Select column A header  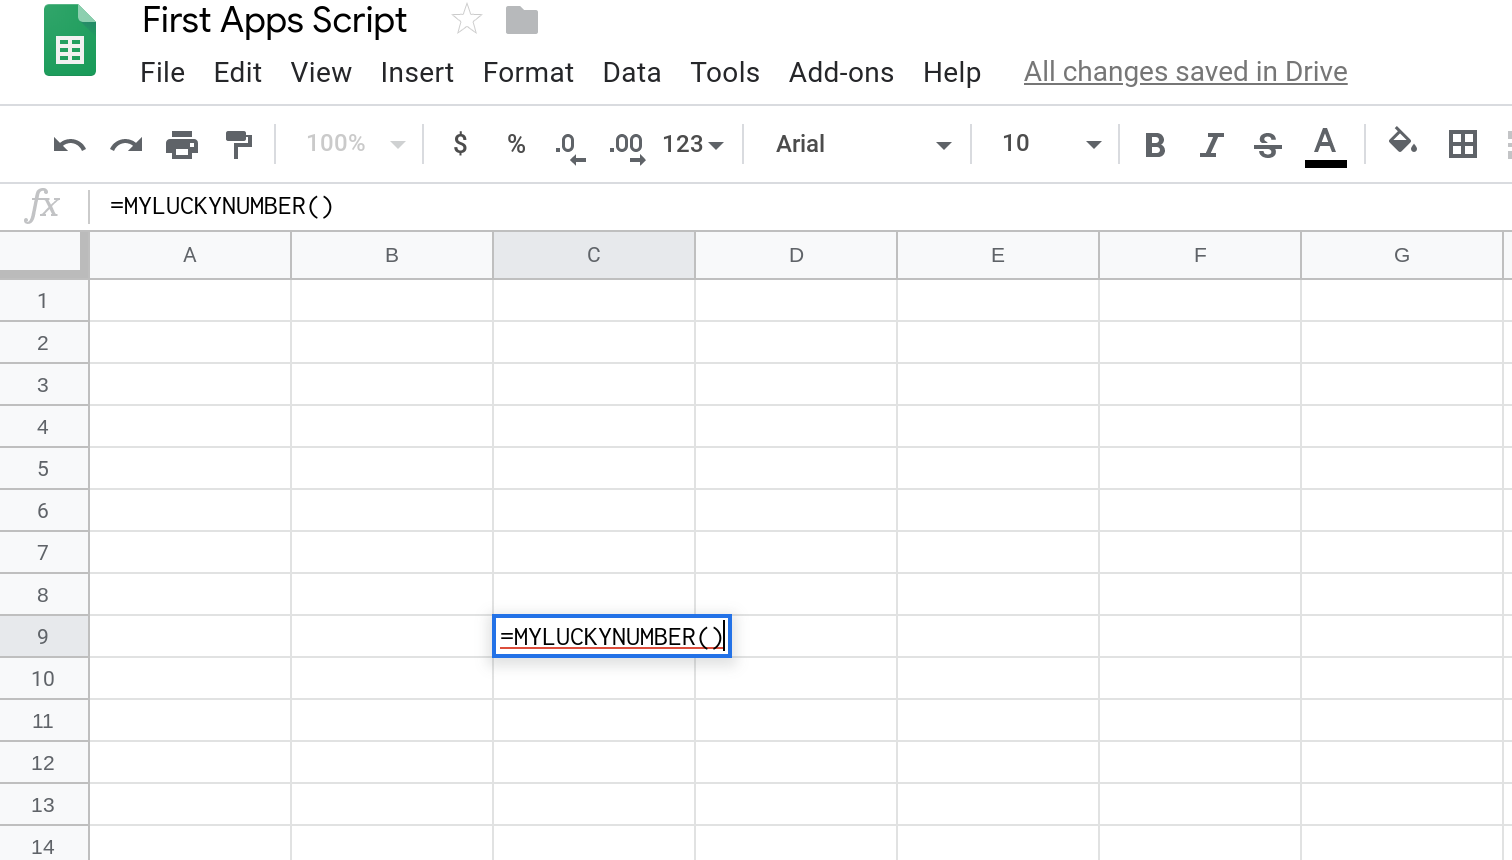tap(190, 255)
